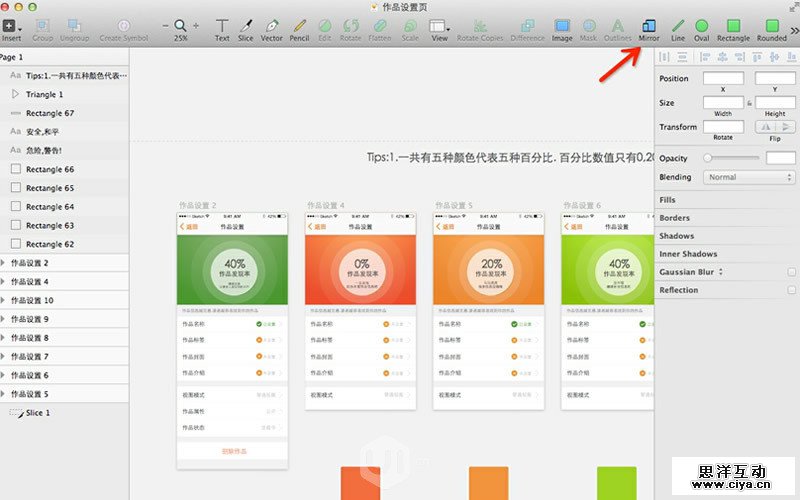The width and height of the screenshot is (800, 500).
Task: Click the Create Symbol icon
Action: (x=123, y=26)
